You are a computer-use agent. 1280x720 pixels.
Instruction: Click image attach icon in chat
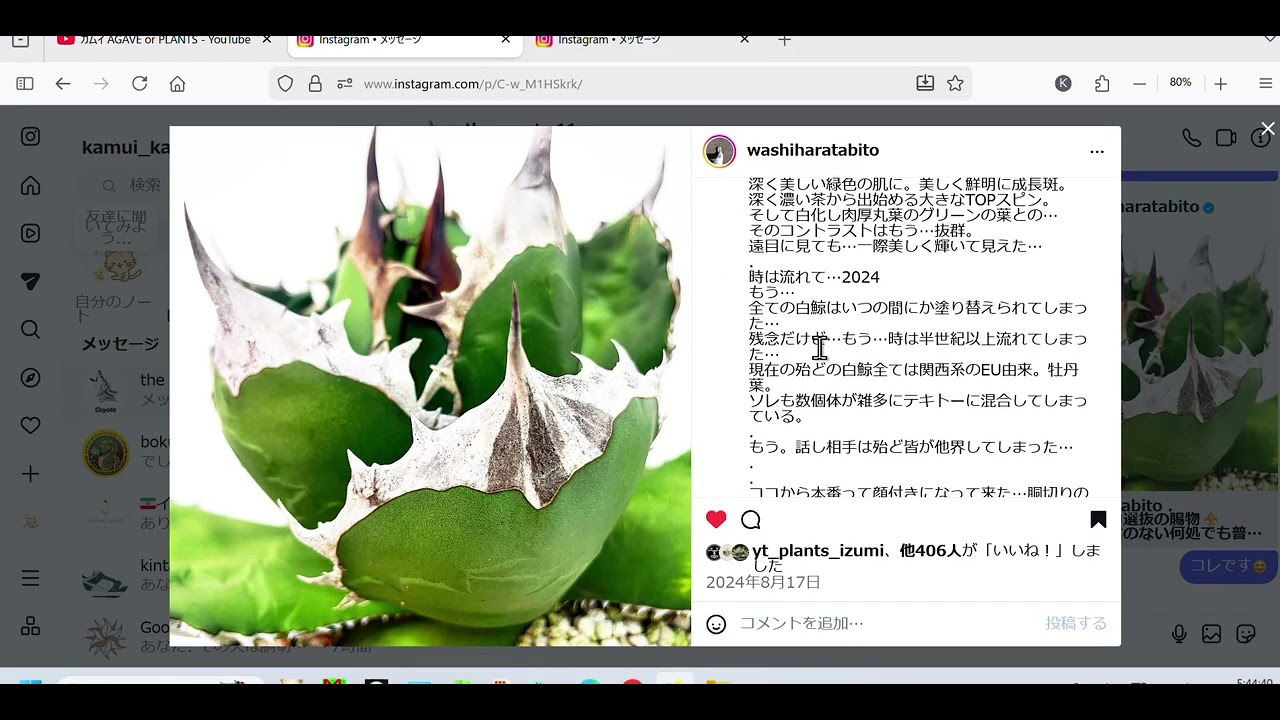click(1212, 633)
